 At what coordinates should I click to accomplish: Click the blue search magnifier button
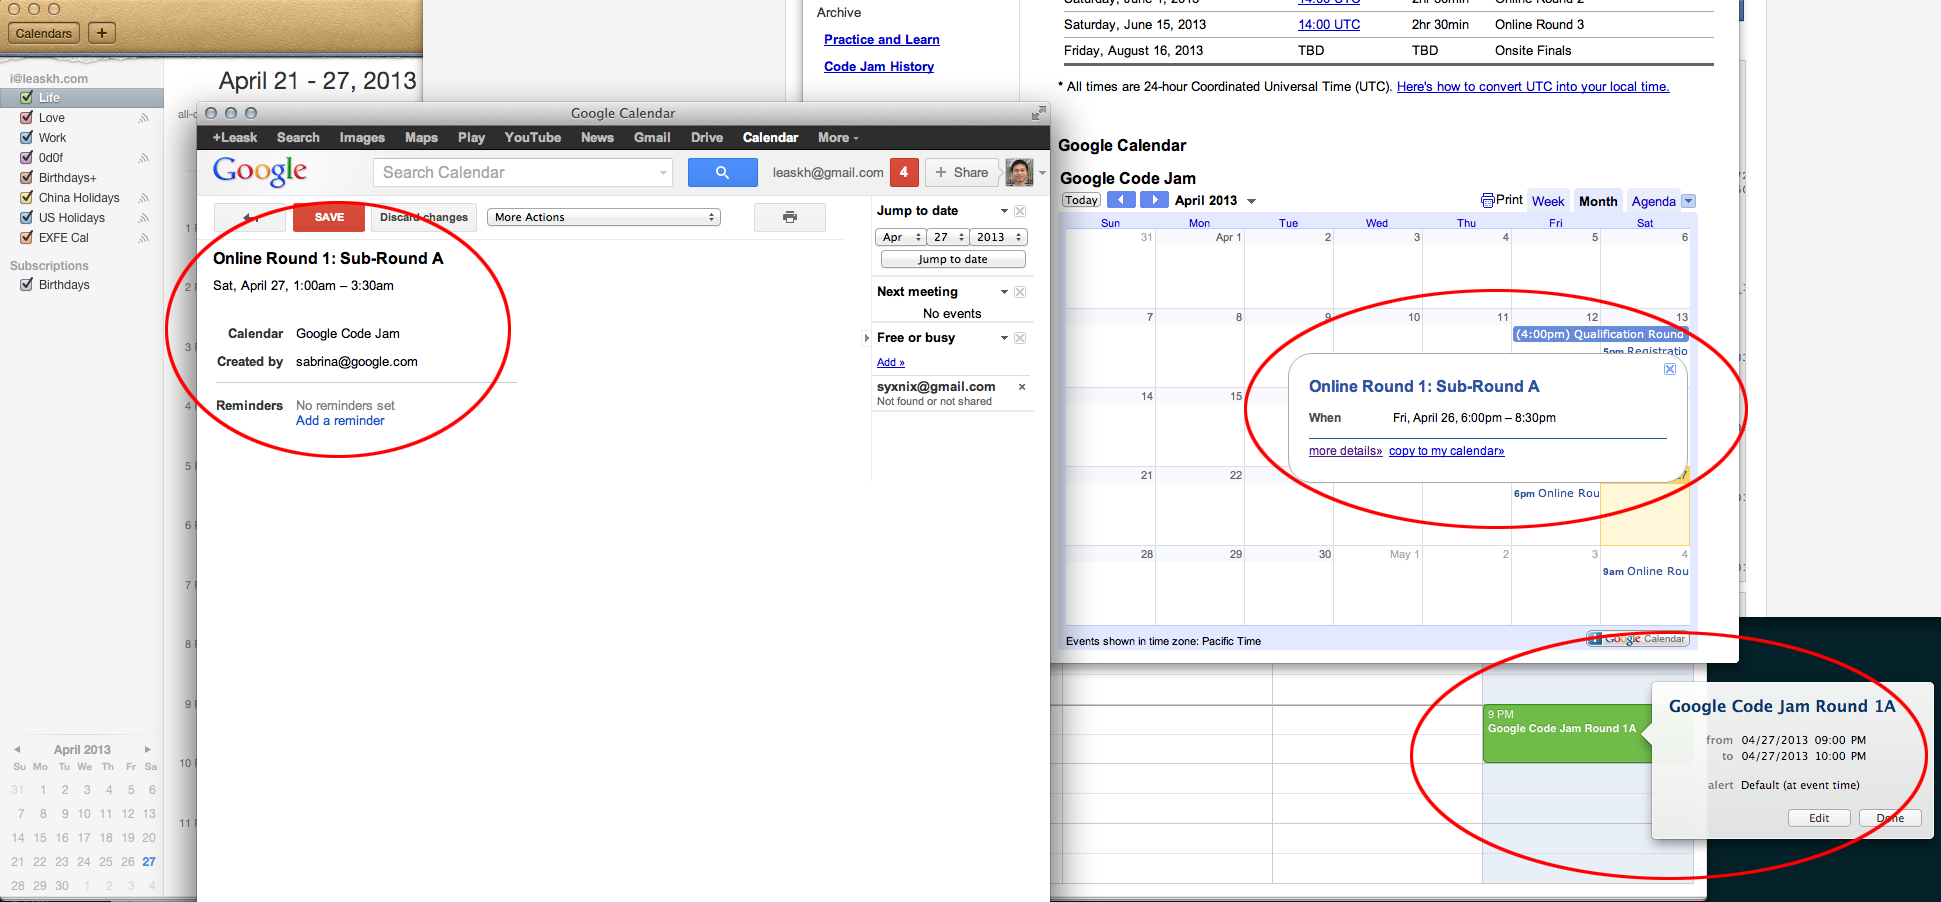[722, 172]
